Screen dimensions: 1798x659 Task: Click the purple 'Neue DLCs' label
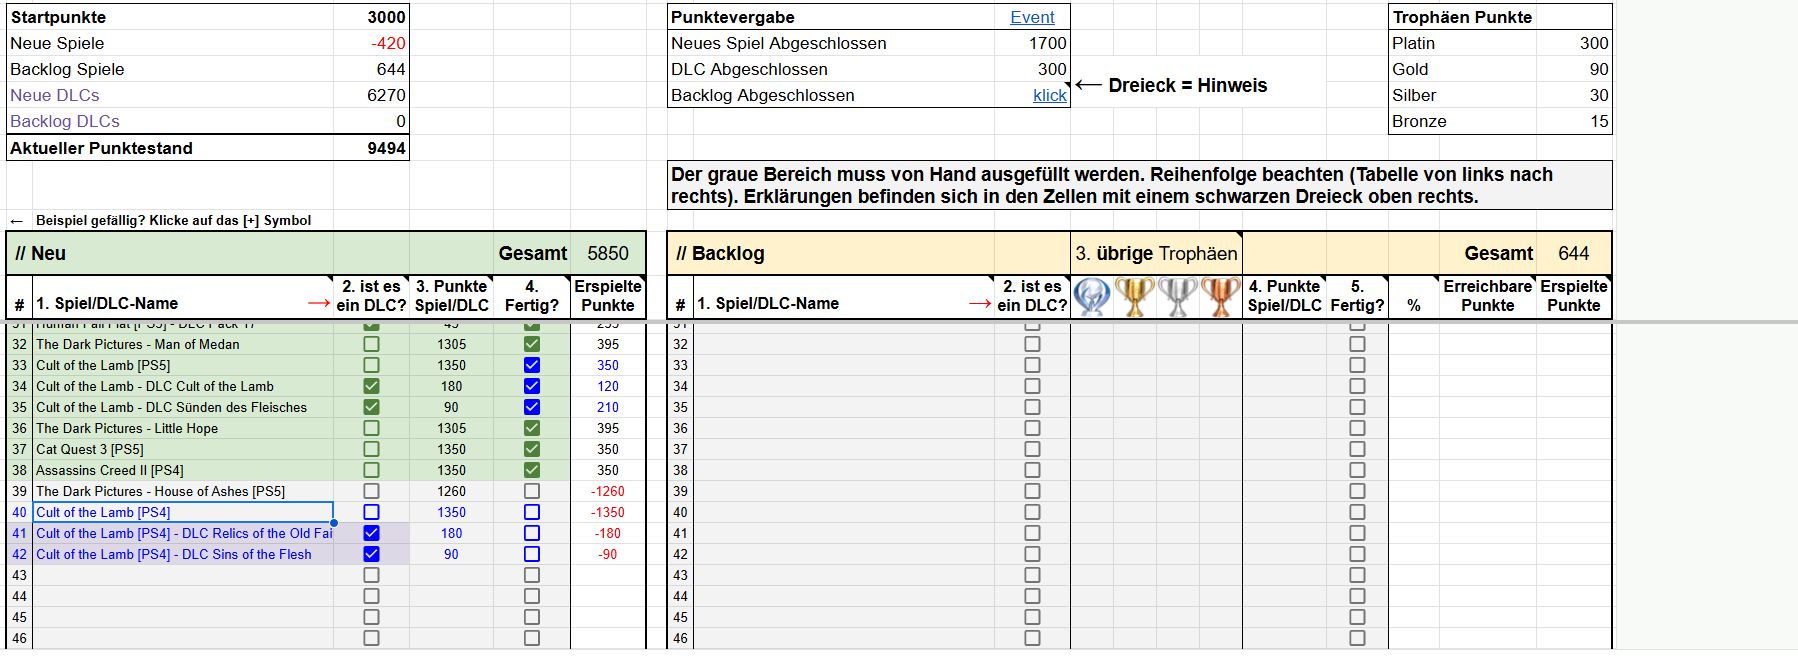(x=55, y=95)
